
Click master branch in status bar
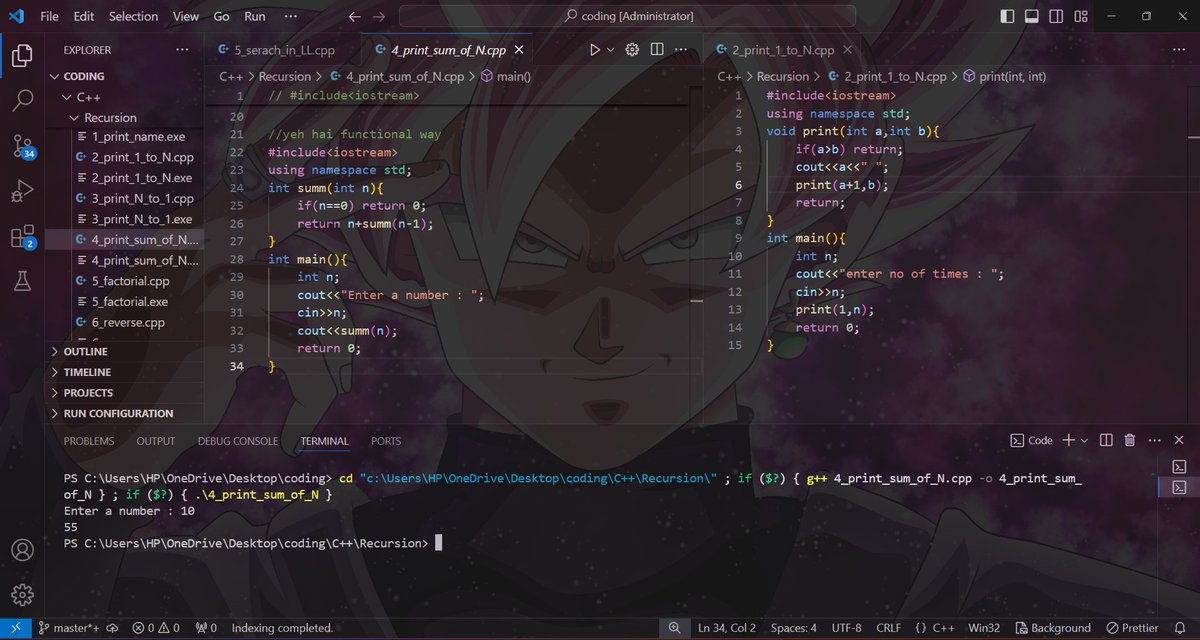66,628
